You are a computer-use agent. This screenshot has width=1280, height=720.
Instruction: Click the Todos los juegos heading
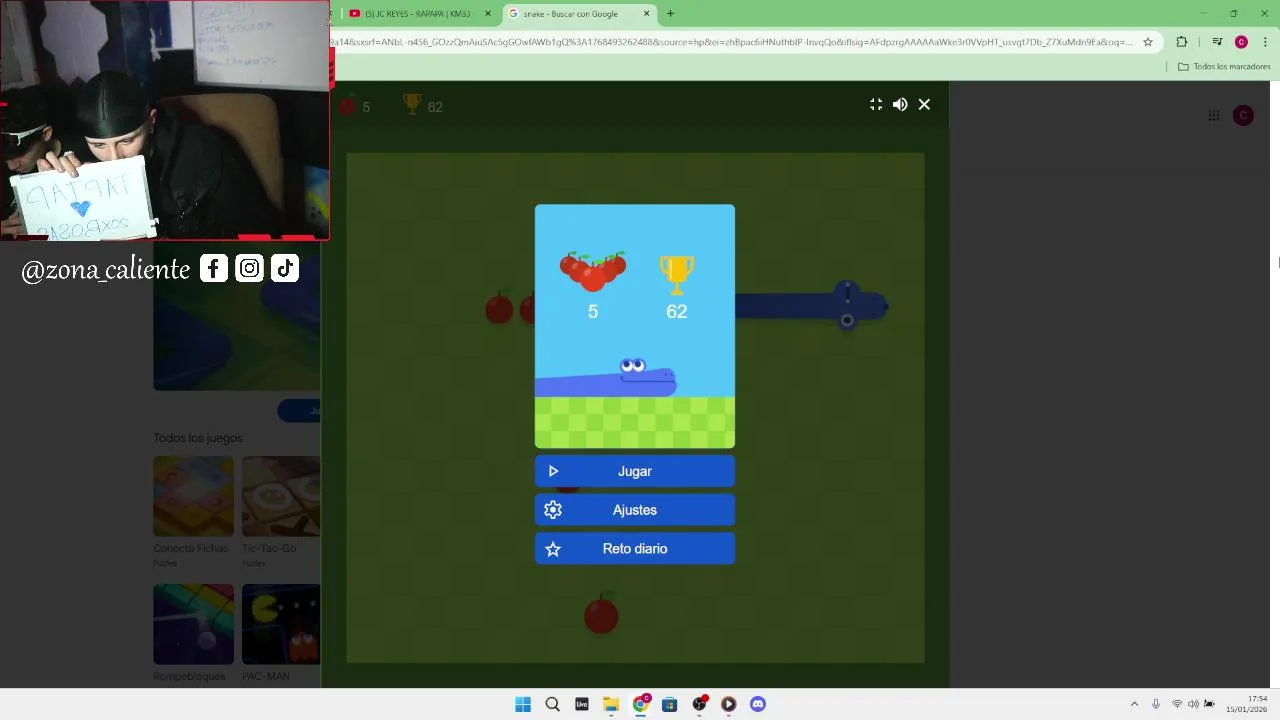coord(198,438)
